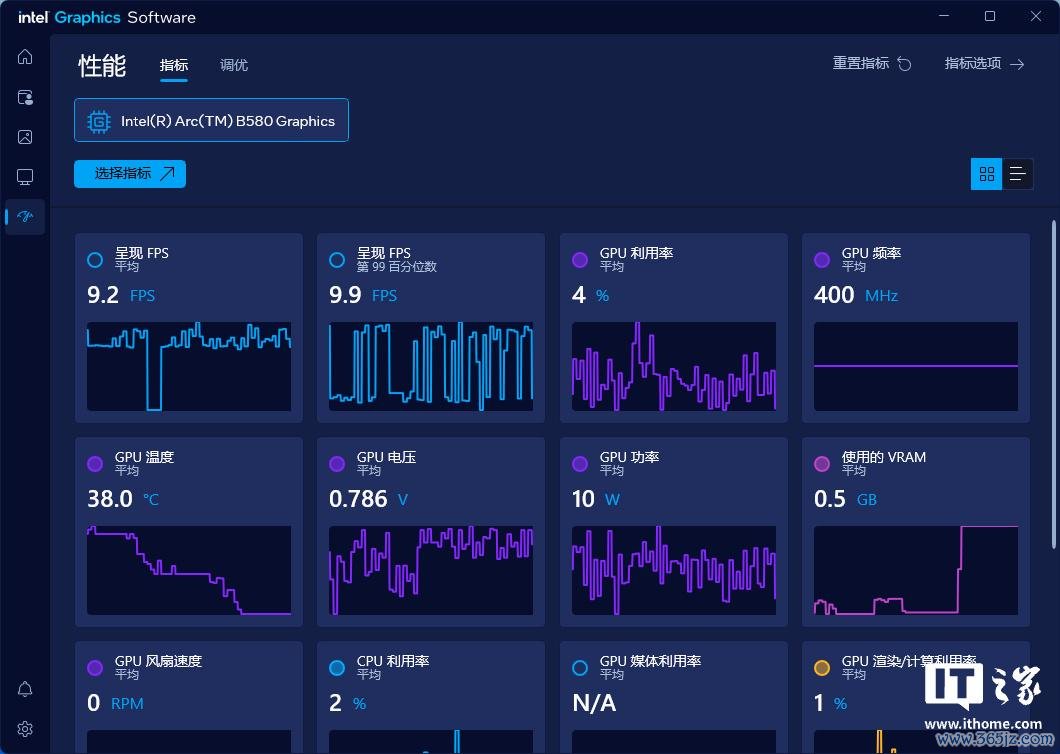Open the picture-shaped graphics icon in sidebar
This screenshot has height=754, width=1060.
point(25,137)
